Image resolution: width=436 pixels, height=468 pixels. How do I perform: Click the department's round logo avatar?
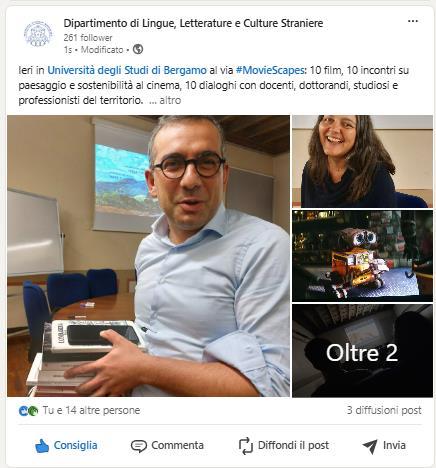(x=38, y=34)
